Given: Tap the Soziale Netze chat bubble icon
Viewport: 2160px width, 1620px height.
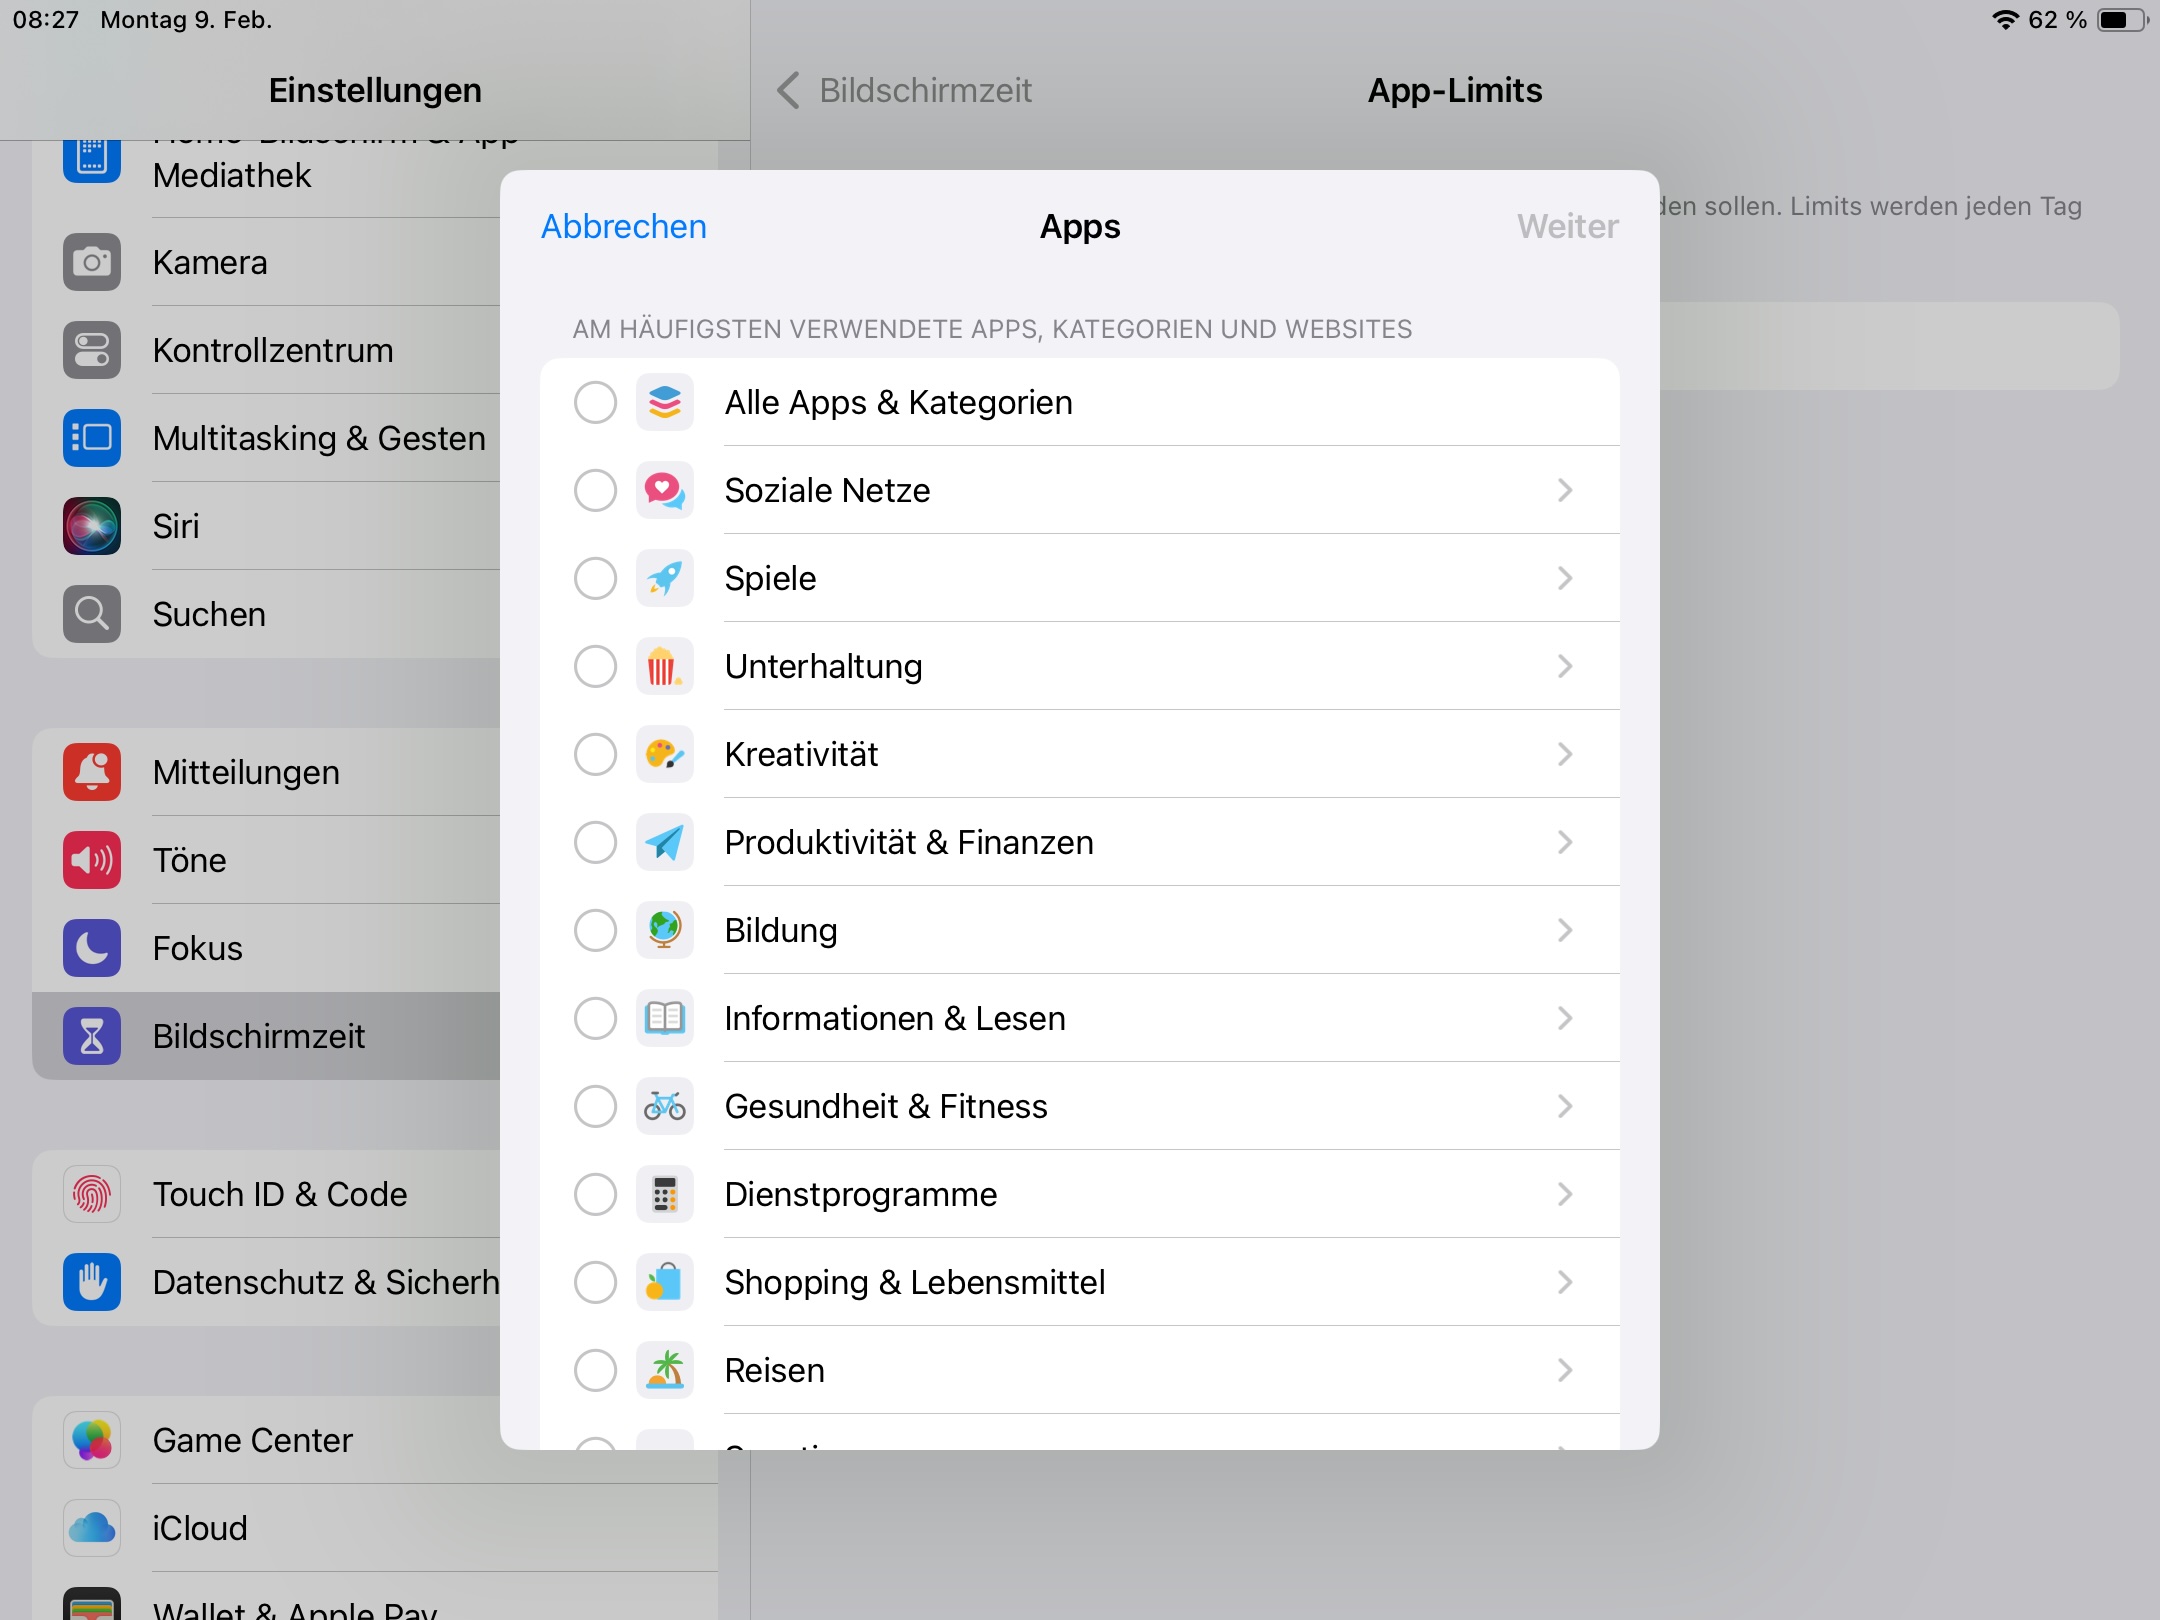Looking at the screenshot, I should click(x=665, y=490).
